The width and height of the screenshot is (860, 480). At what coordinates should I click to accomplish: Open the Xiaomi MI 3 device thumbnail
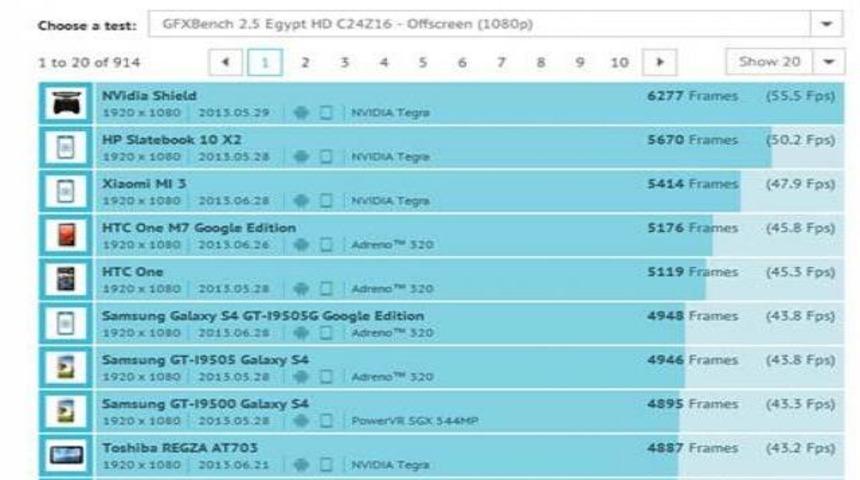[66, 191]
